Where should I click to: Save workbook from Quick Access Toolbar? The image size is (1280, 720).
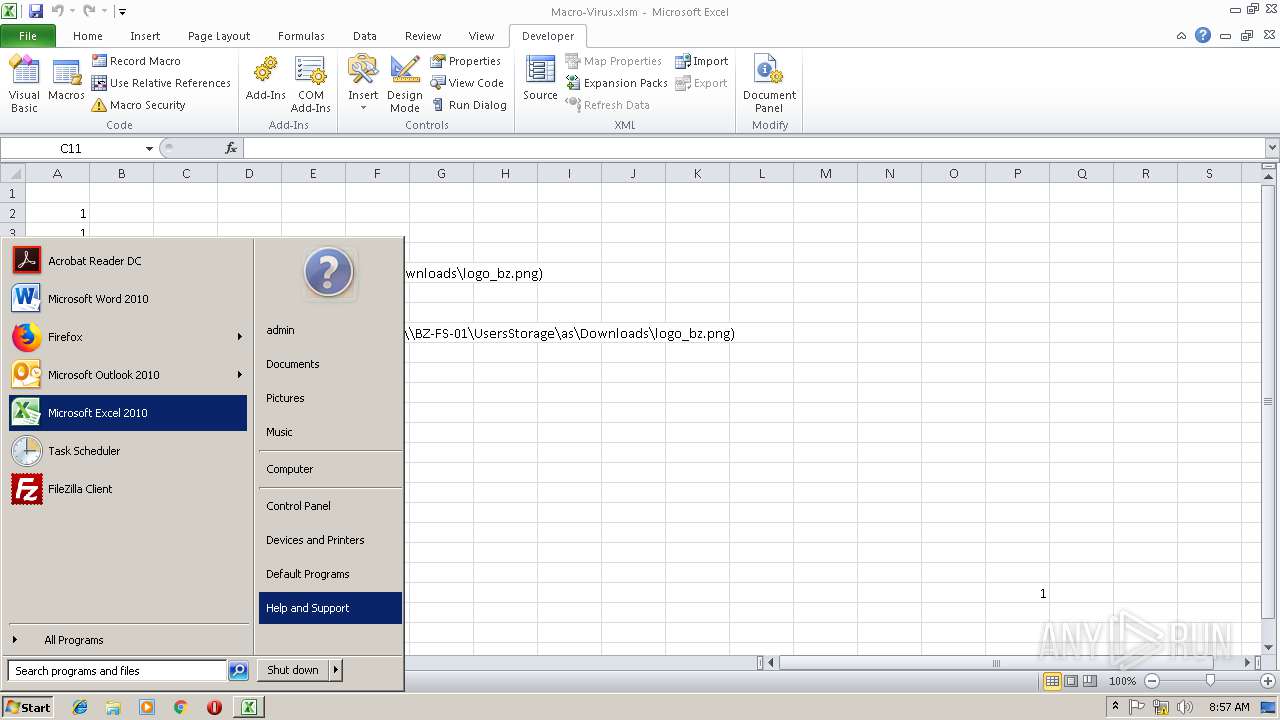point(36,11)
